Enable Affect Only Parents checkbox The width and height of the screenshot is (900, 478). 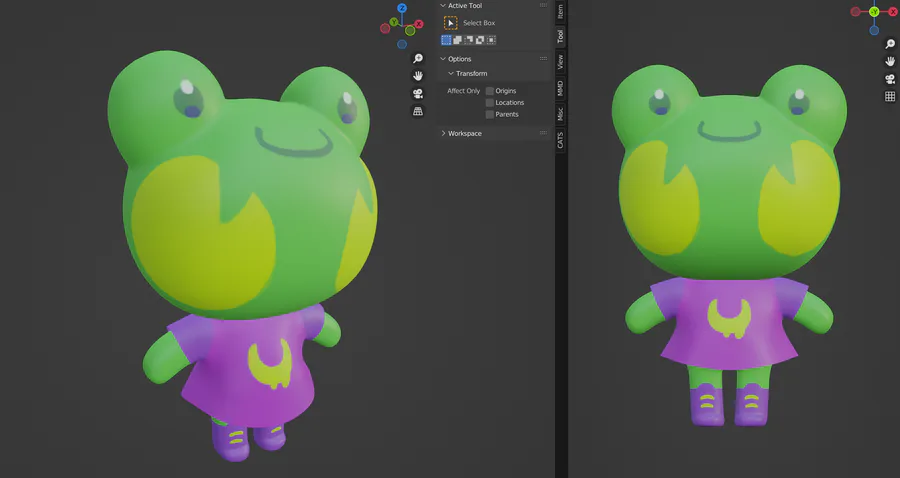click(x=490, y=114)
